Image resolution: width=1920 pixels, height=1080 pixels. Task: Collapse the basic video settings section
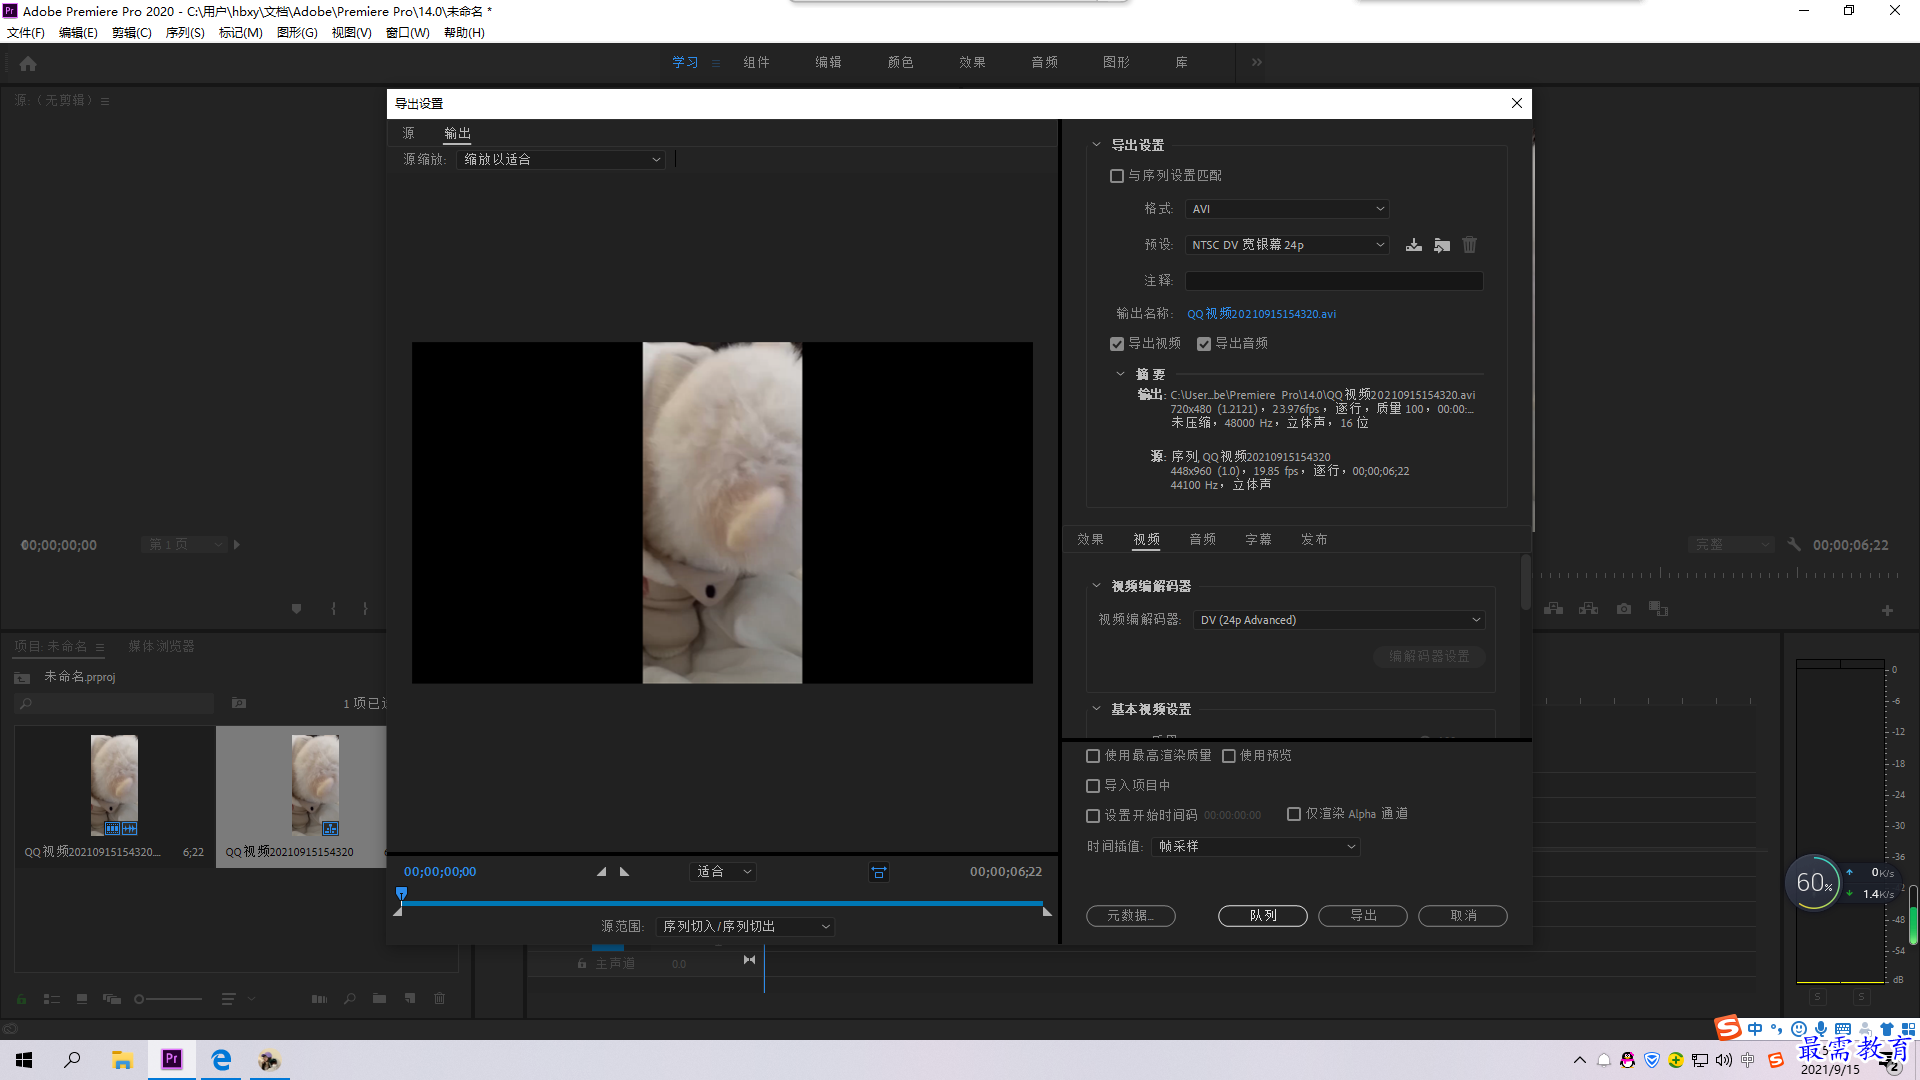tap(1096, 709)
